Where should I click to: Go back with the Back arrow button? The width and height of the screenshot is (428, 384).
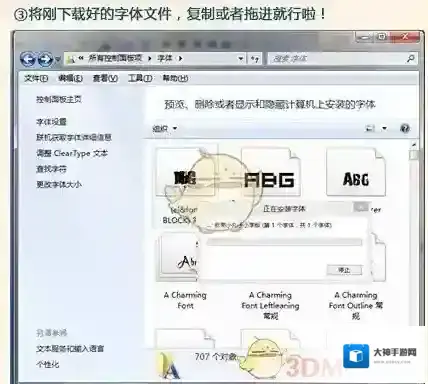[27, 59]
